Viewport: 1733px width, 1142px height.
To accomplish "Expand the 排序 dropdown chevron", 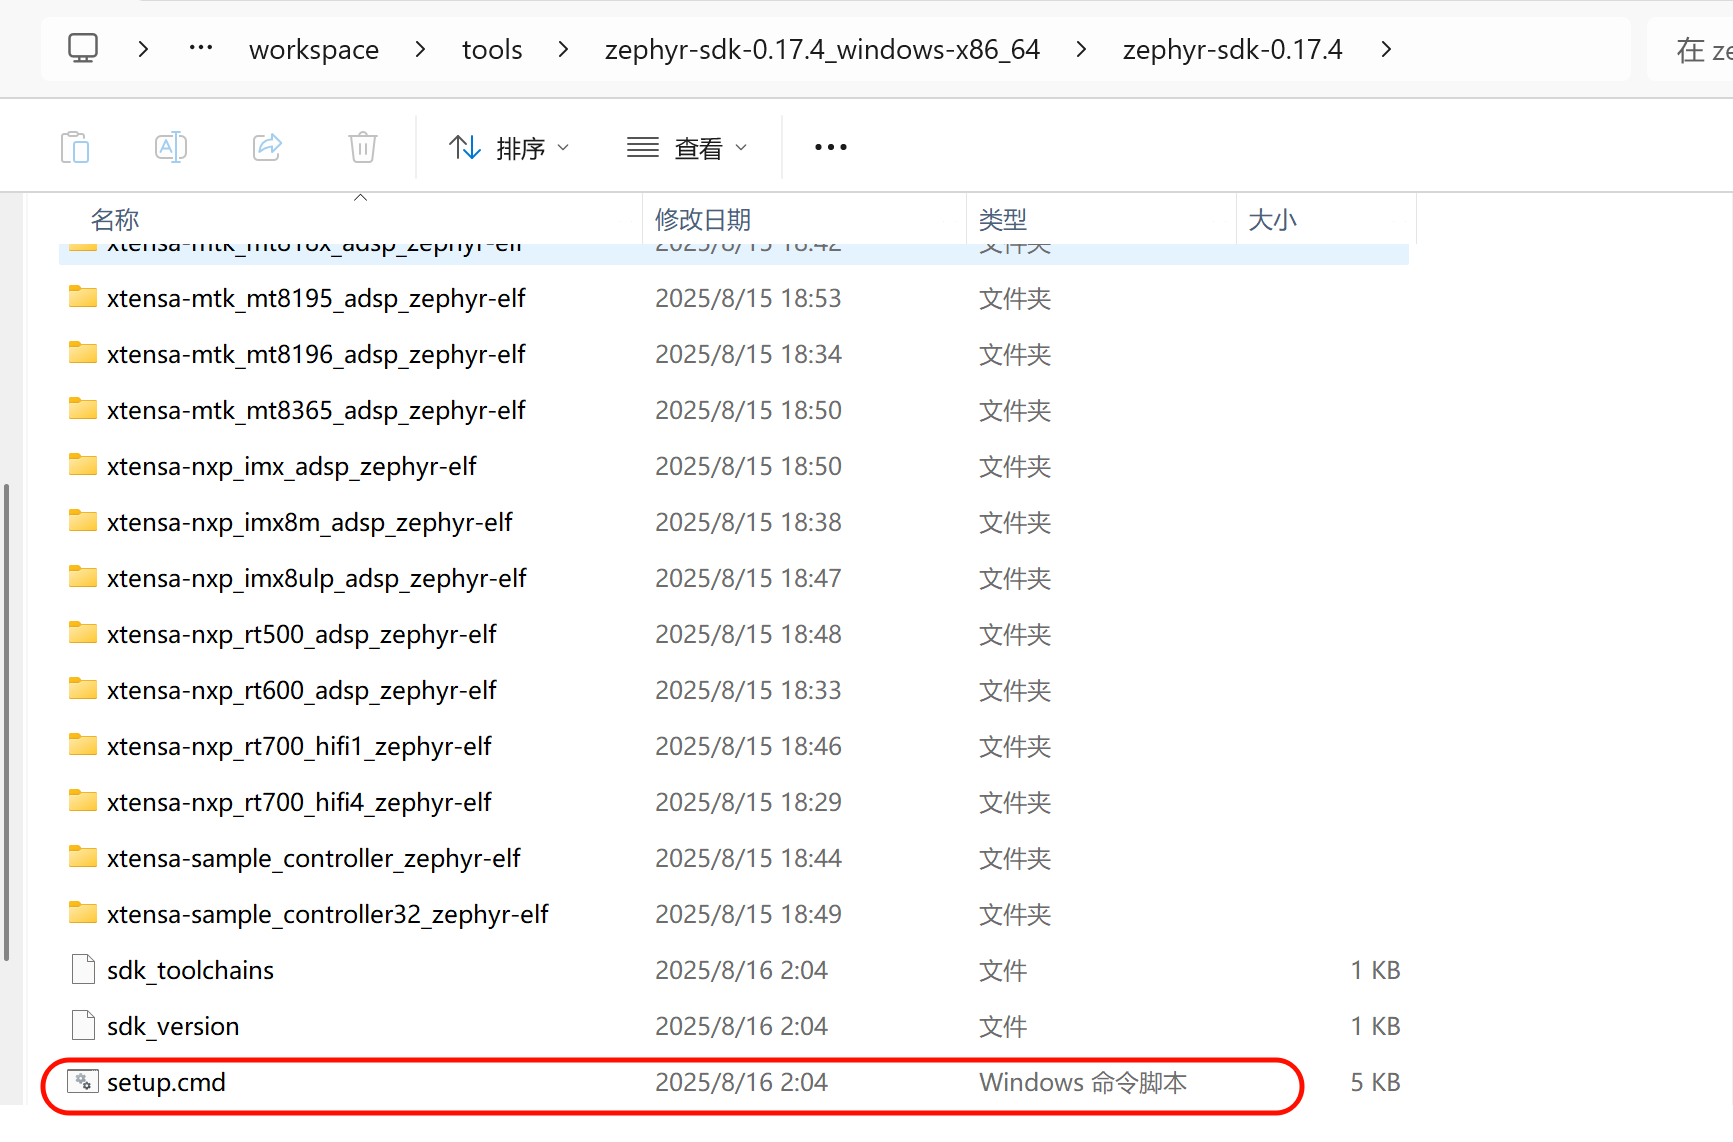I will [x=564, y=147].
